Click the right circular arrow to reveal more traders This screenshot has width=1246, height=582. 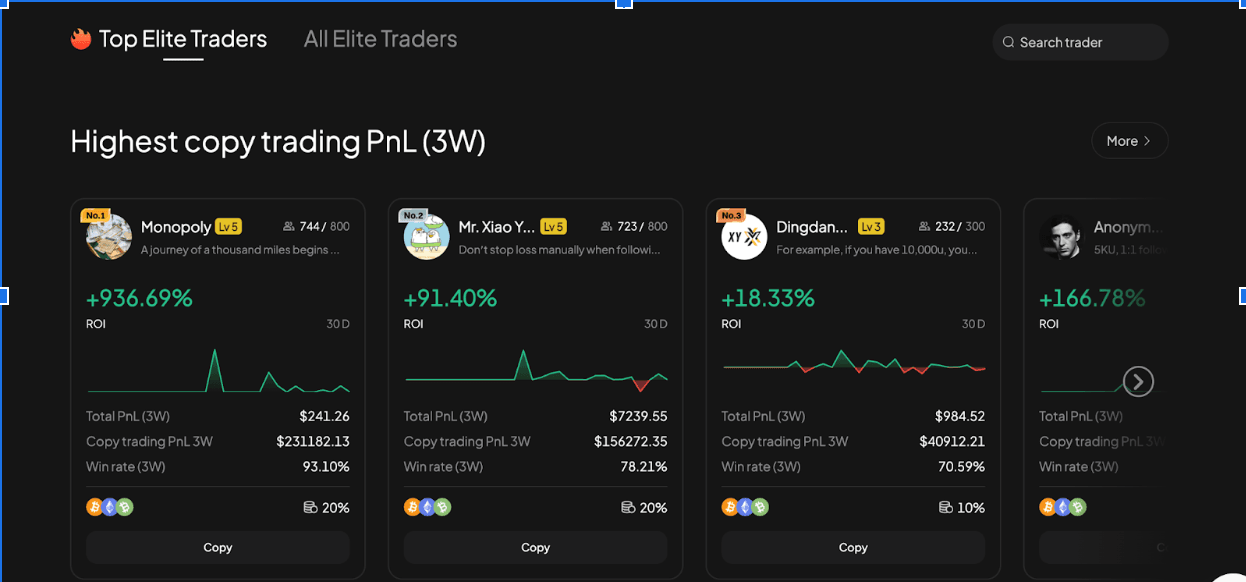tap(1138, 381)
